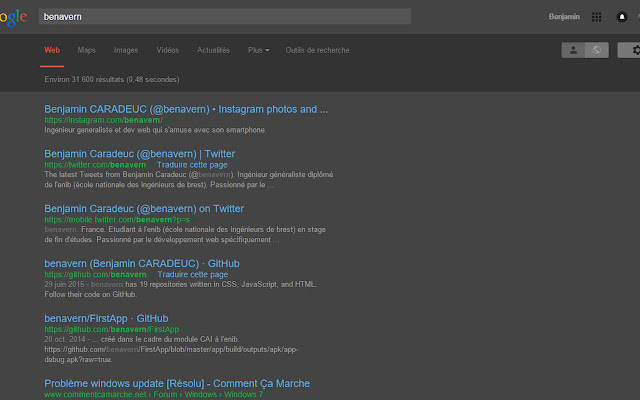This screenshot has height=400, width=640.
Task: Open Problème windows update Comment Ça Marche result
Action: point(177,384)
